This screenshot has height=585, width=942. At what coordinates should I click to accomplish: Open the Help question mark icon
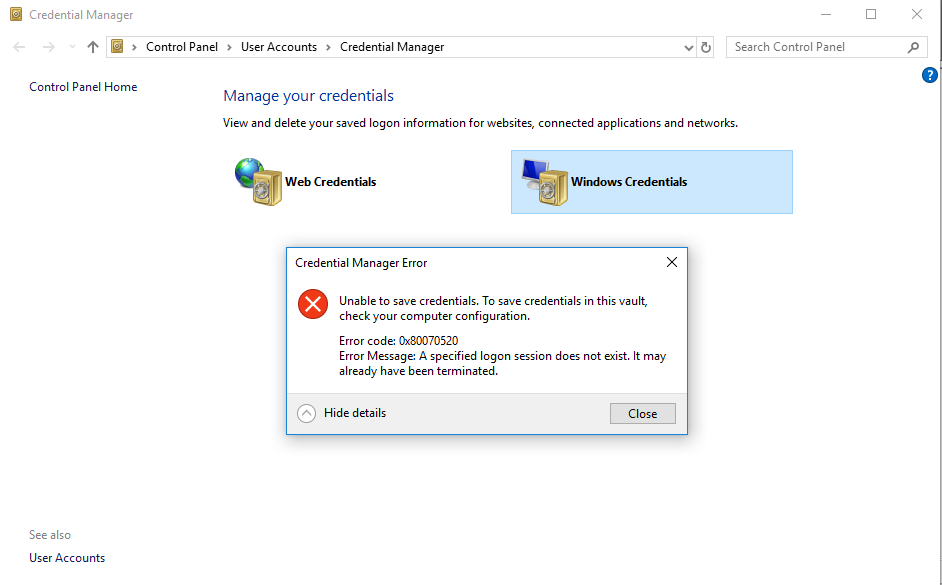pyautogui.click(x=929, y=74)
